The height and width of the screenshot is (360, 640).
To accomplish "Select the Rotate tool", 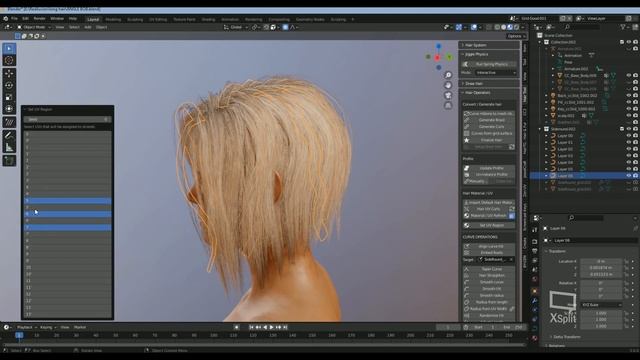I will point(9,85).
